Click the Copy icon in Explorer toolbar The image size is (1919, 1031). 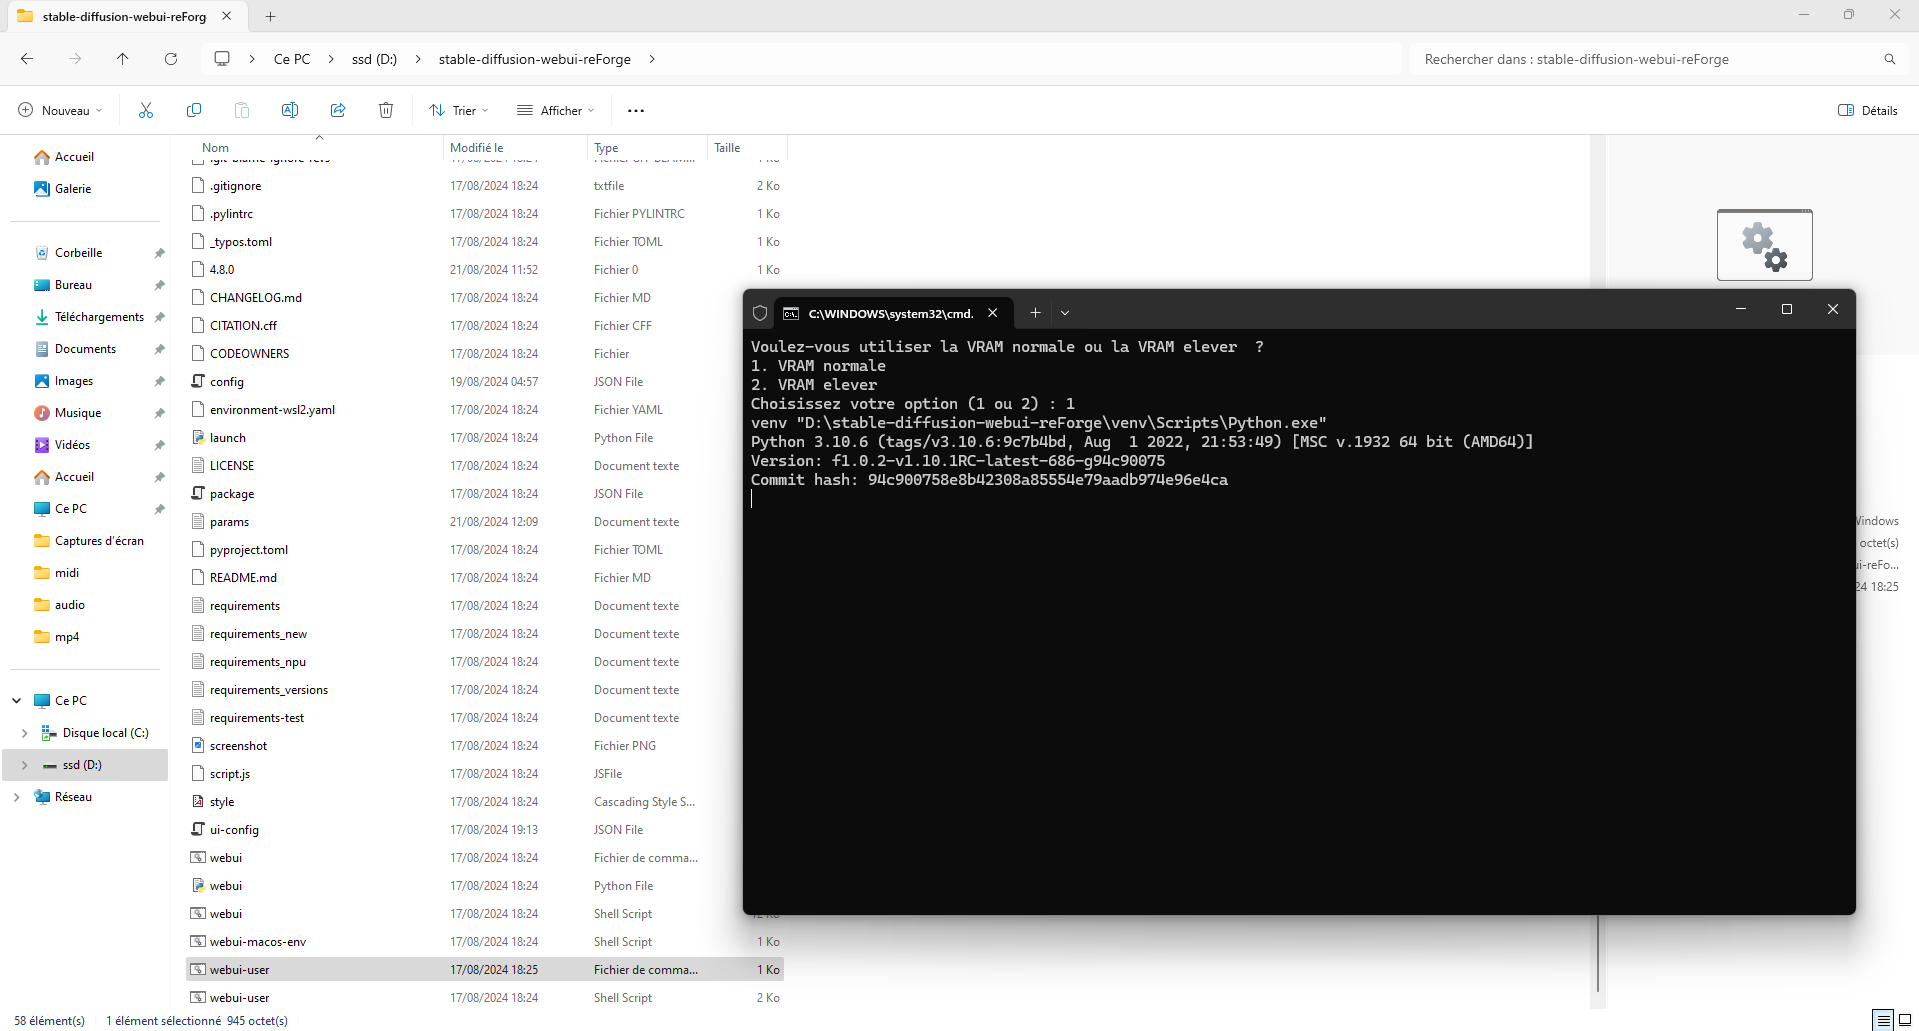point(194,110)
